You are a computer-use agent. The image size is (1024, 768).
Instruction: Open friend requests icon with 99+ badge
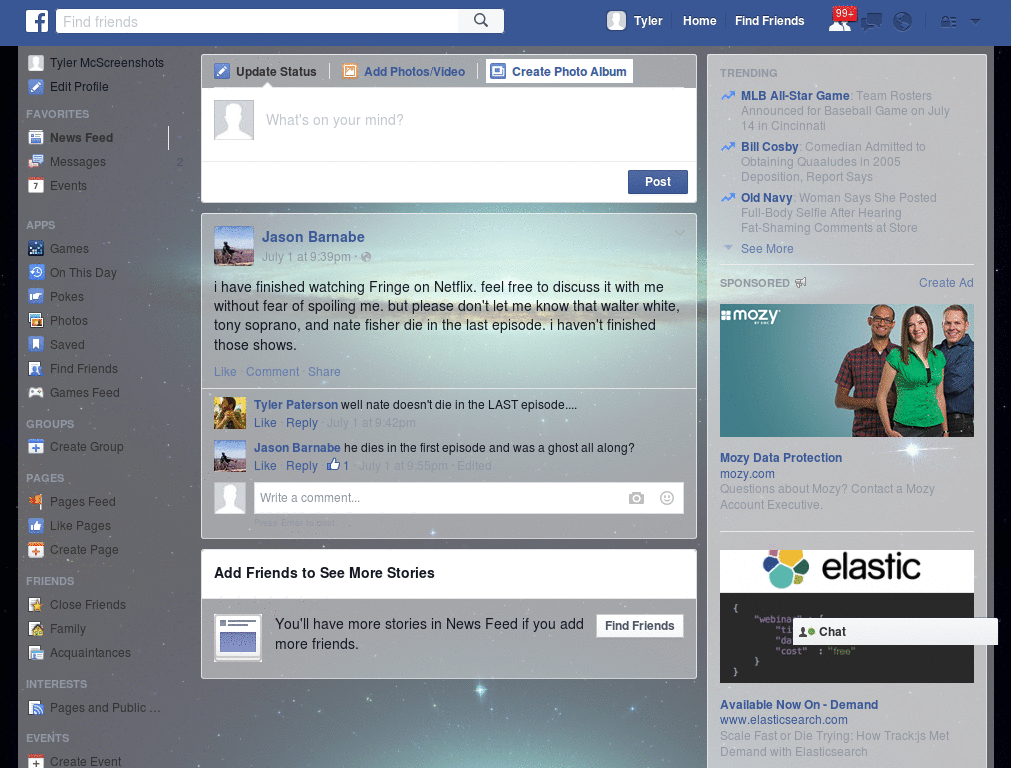840,21
